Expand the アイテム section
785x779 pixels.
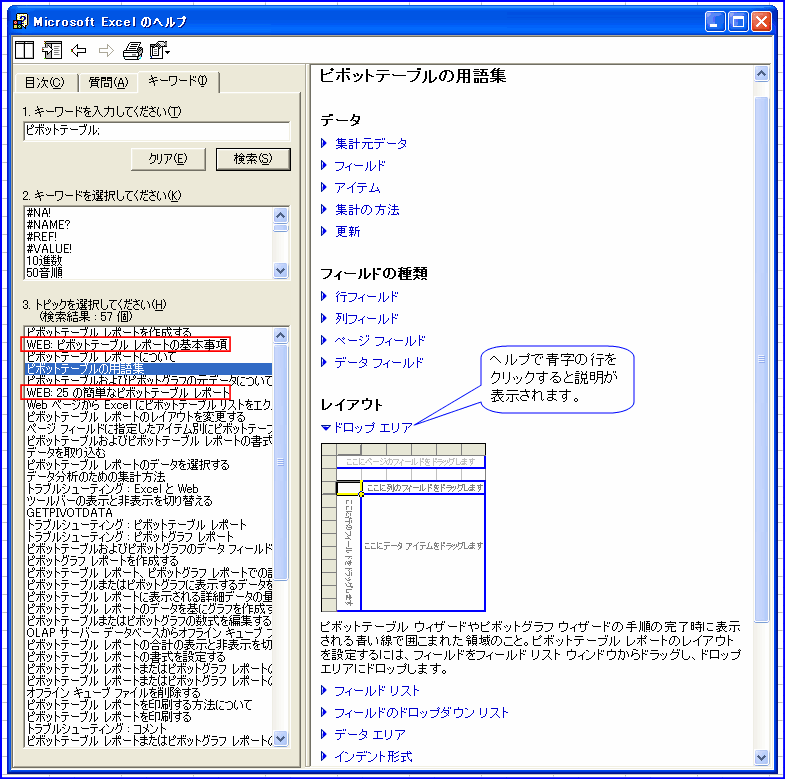pyautogui.click(x=351, y=188)
